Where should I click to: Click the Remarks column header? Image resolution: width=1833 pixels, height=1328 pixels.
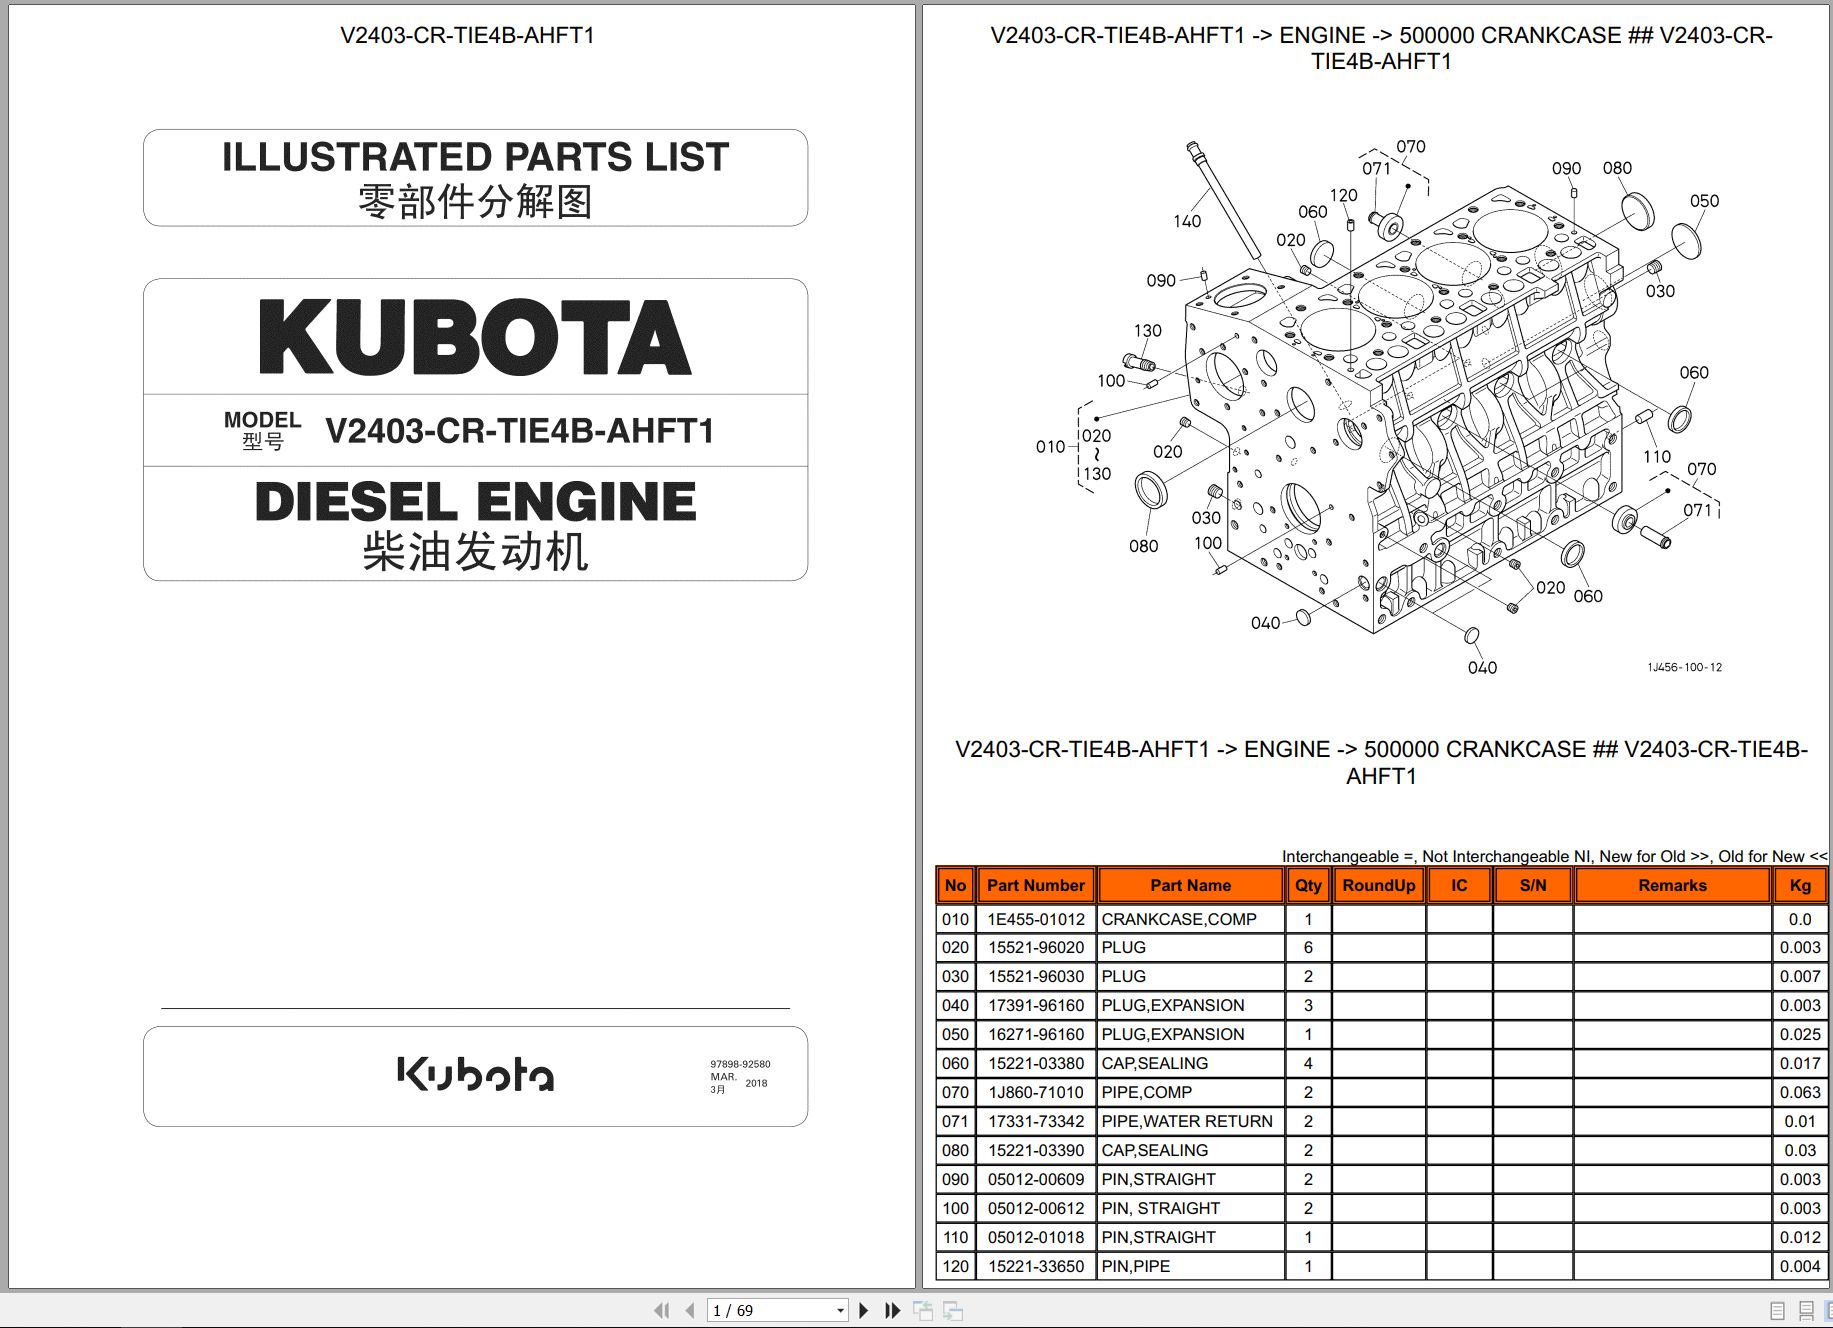click(x=1672, y=885)
